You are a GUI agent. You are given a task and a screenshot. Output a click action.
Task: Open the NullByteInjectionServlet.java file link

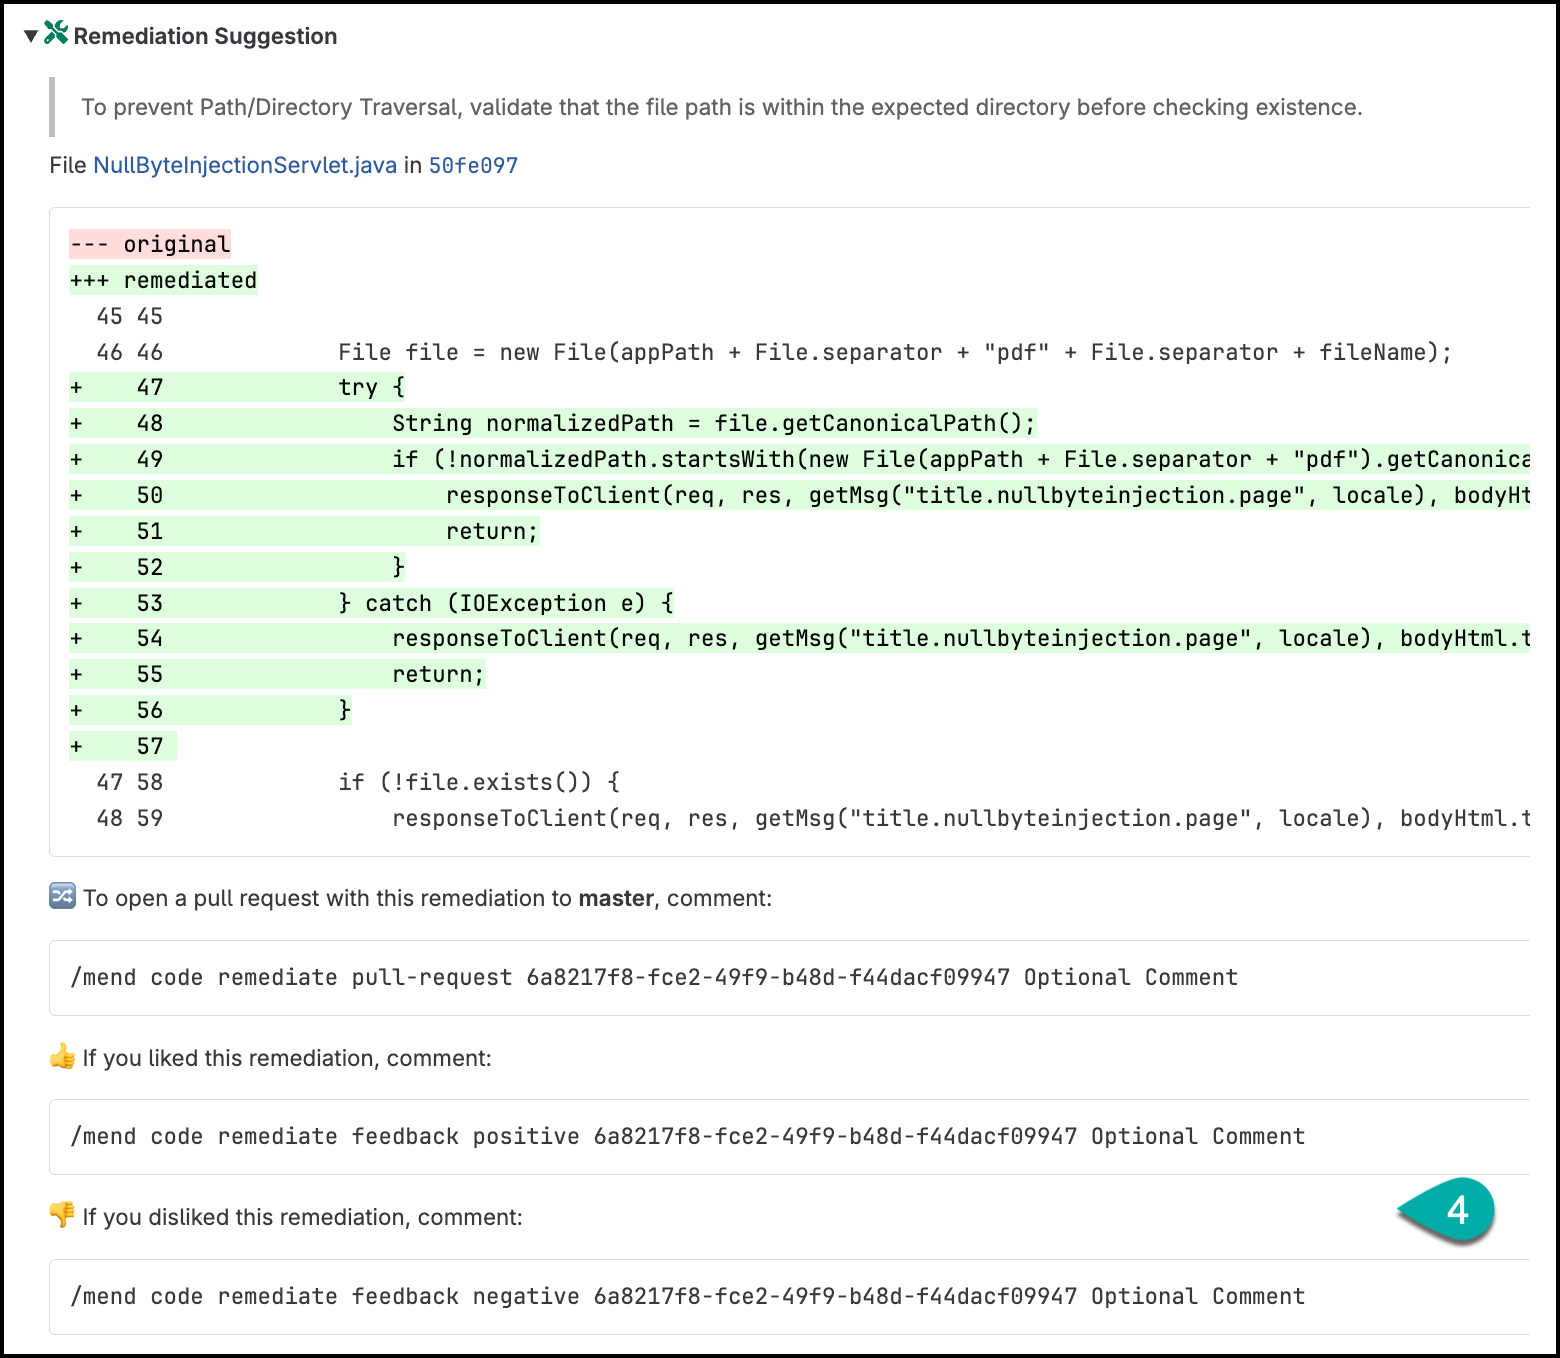coord(245,165)
